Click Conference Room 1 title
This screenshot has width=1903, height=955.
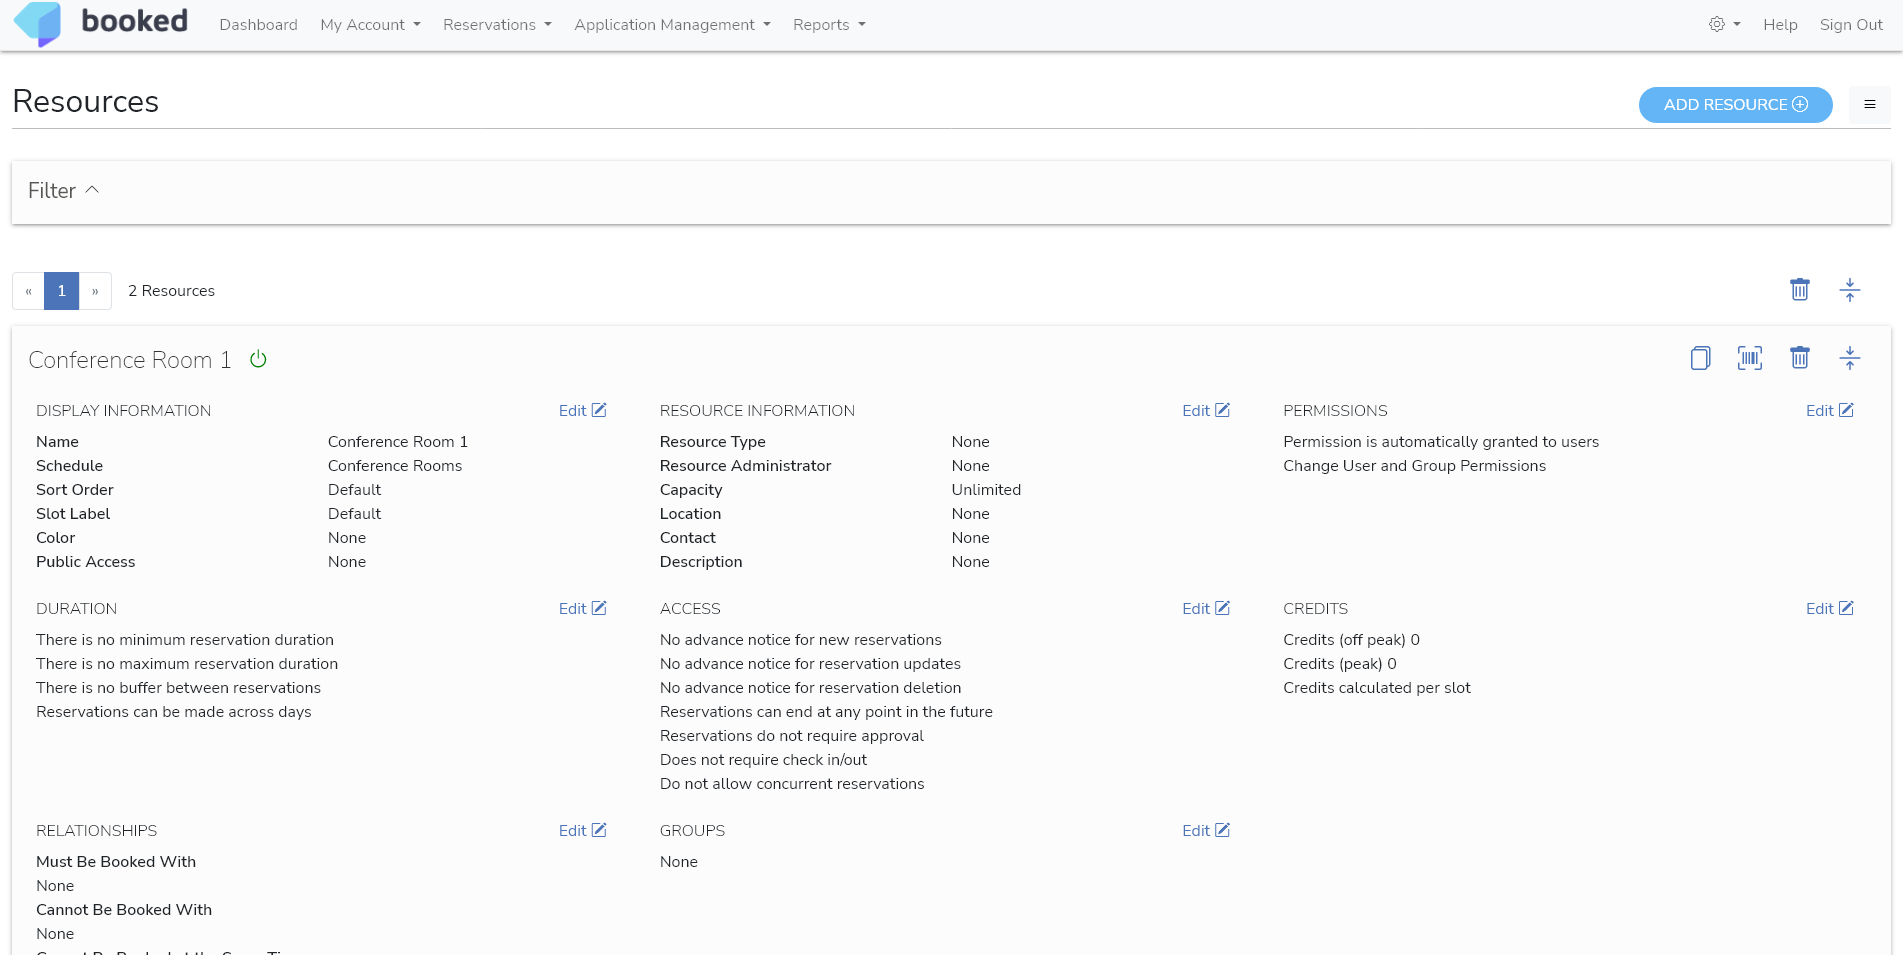coord(130,360)
